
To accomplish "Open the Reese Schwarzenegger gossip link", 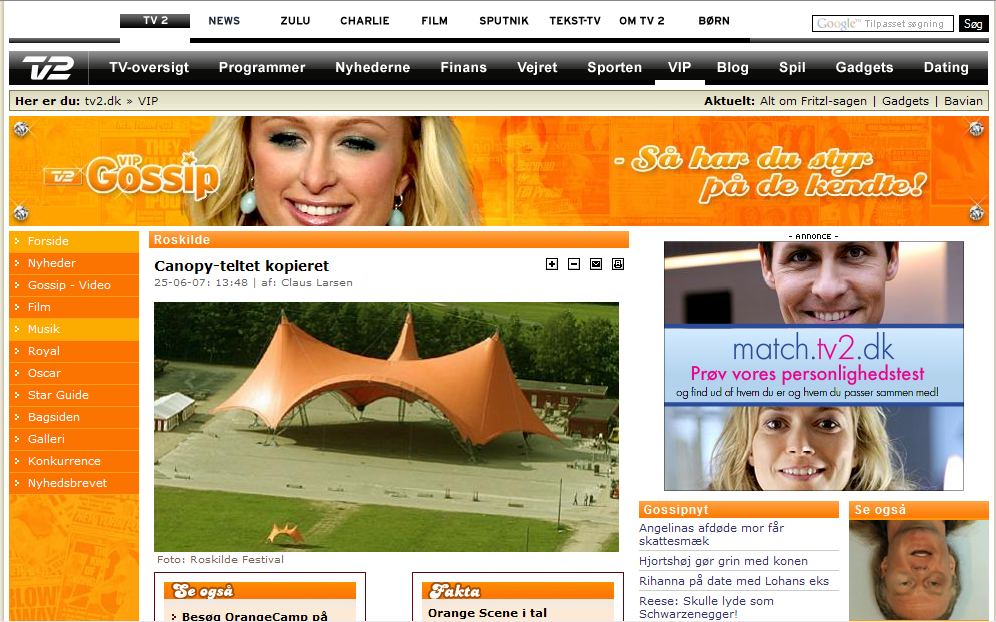I will (x=706, y=607).
